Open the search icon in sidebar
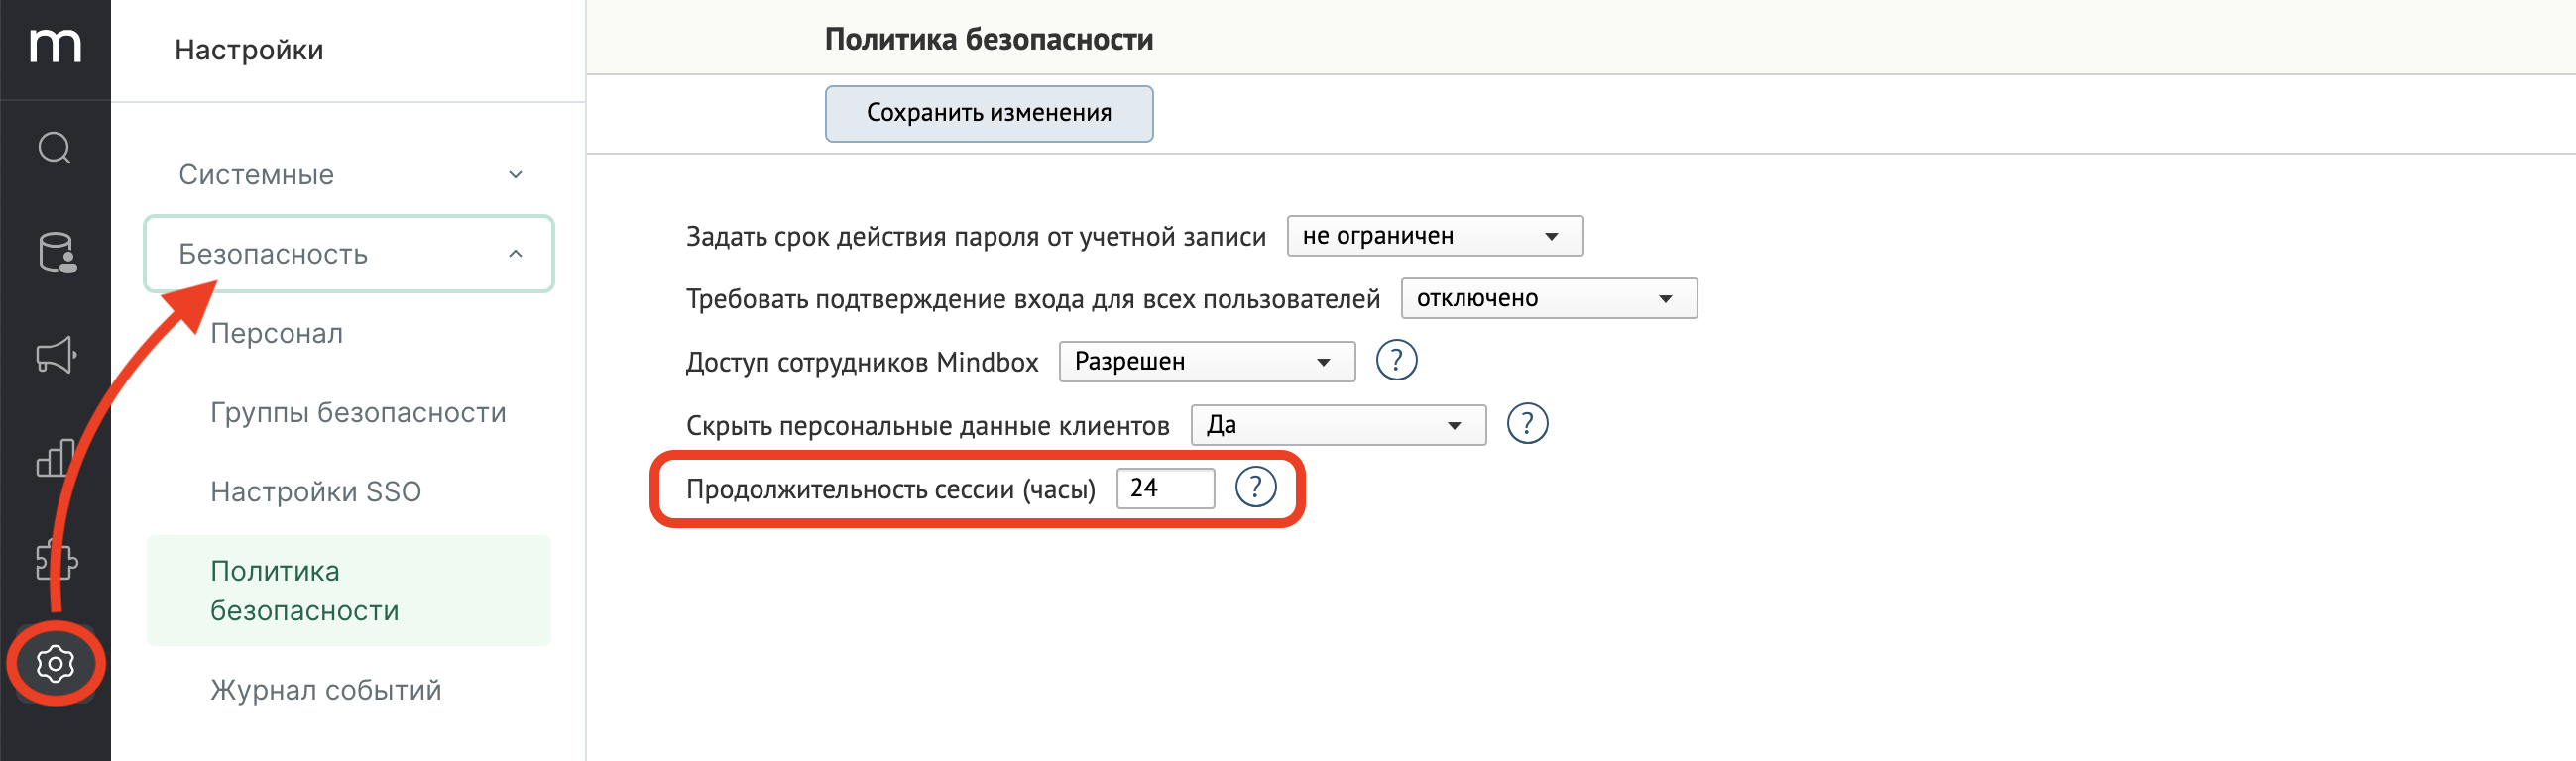The height and width of the screenshot is (761, 2576). [55, 148]
